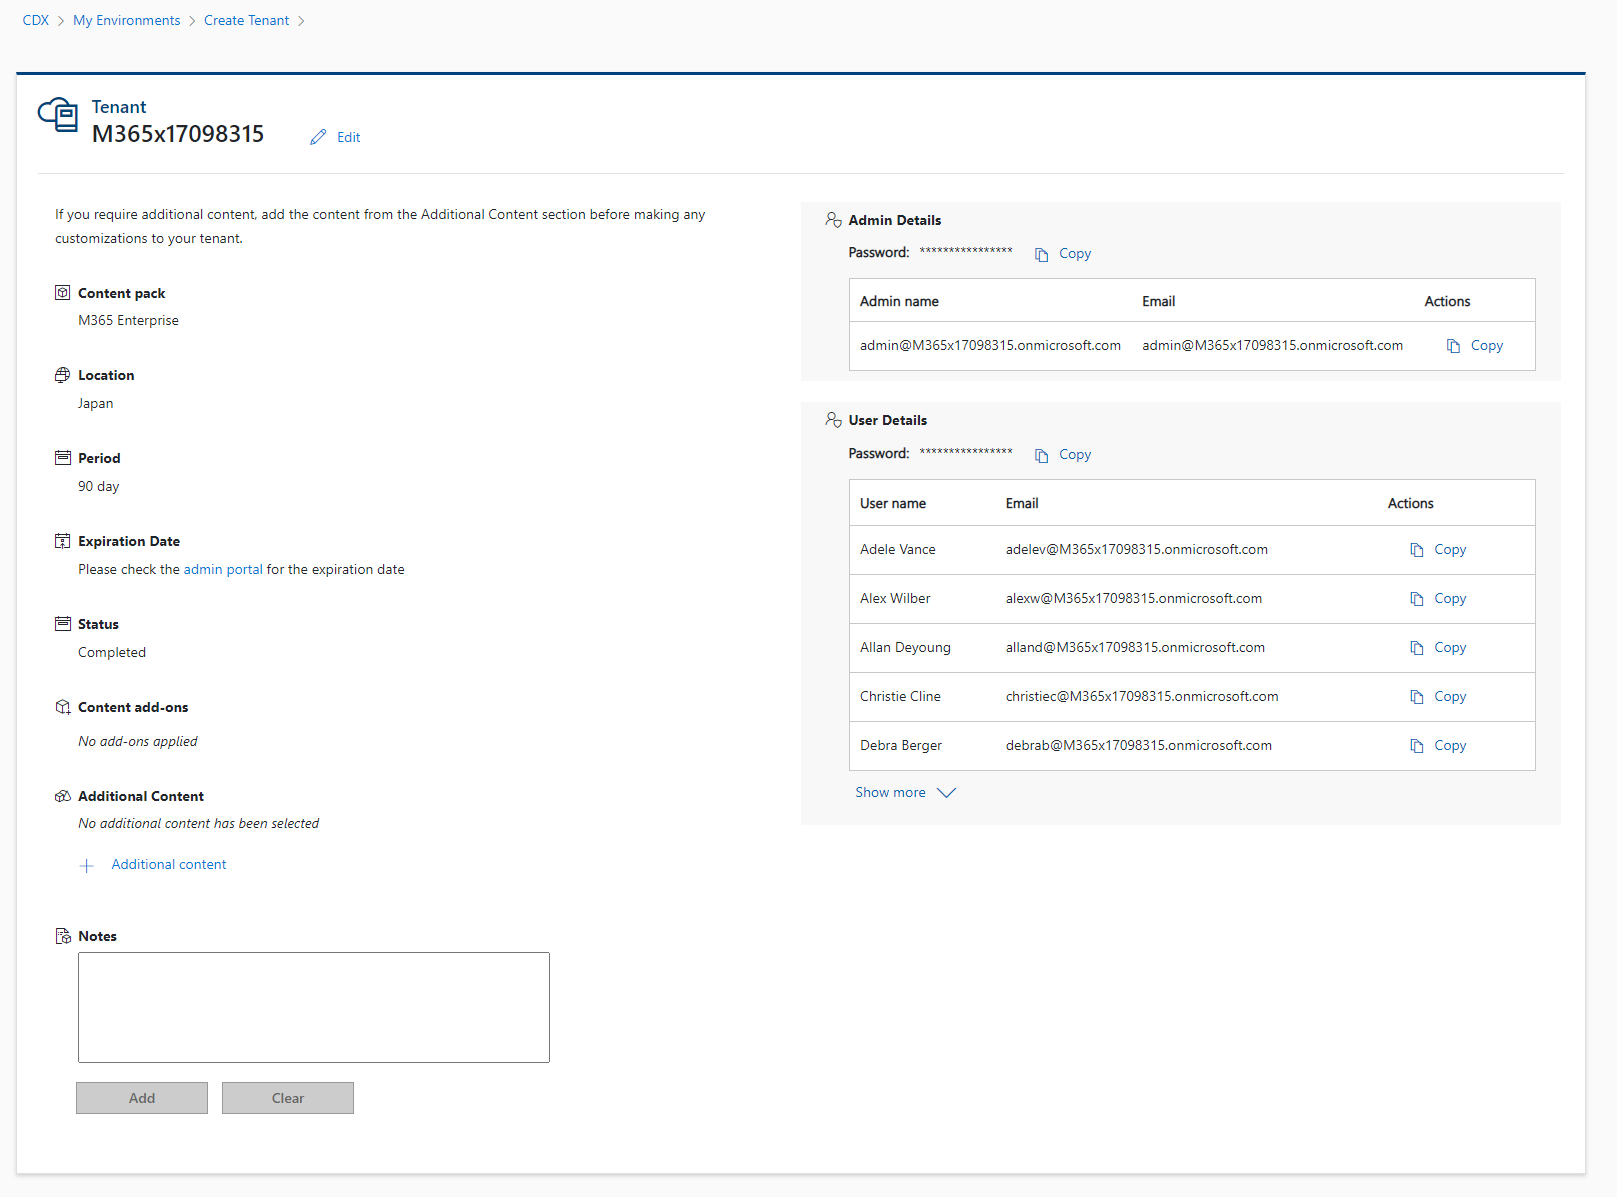
Task: Click copy icon for Allan Deyoung
Action: point(1416,648)
